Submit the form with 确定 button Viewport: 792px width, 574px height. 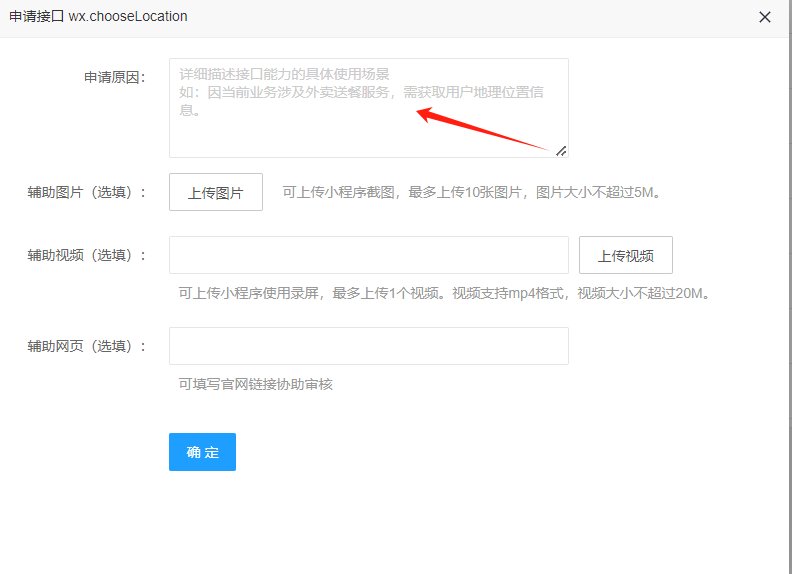[x=202, y=452]
